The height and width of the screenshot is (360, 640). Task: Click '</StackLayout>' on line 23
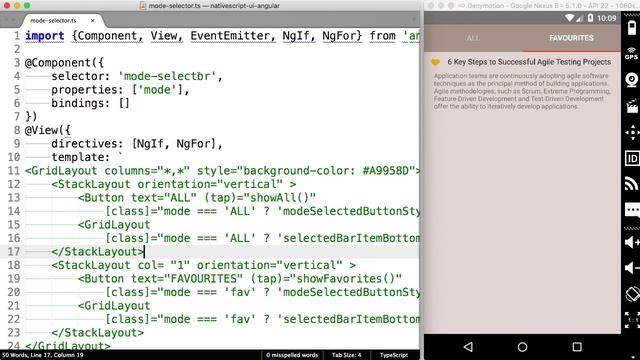97,333
